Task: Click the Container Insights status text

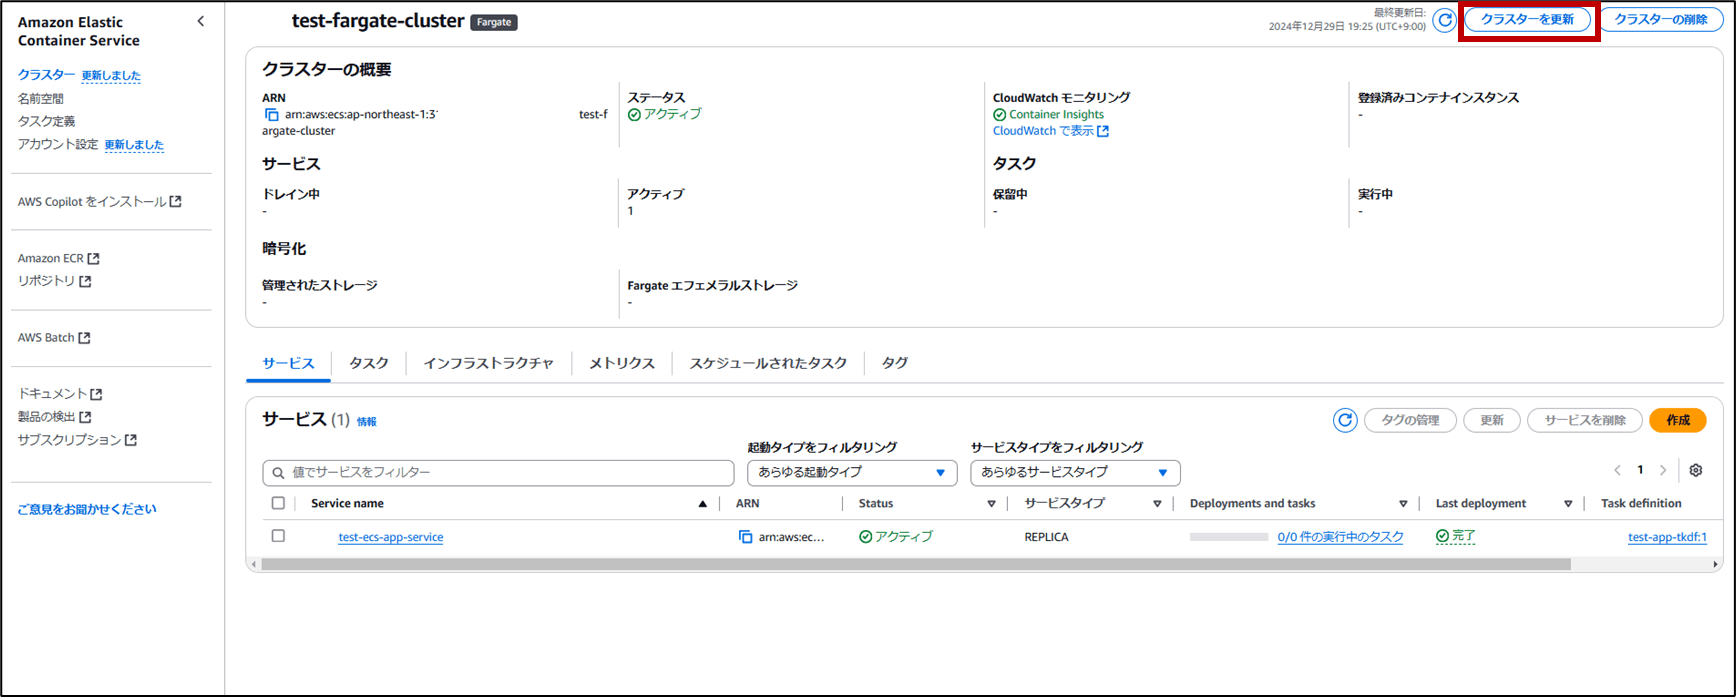Action: tap(1056, 115)
